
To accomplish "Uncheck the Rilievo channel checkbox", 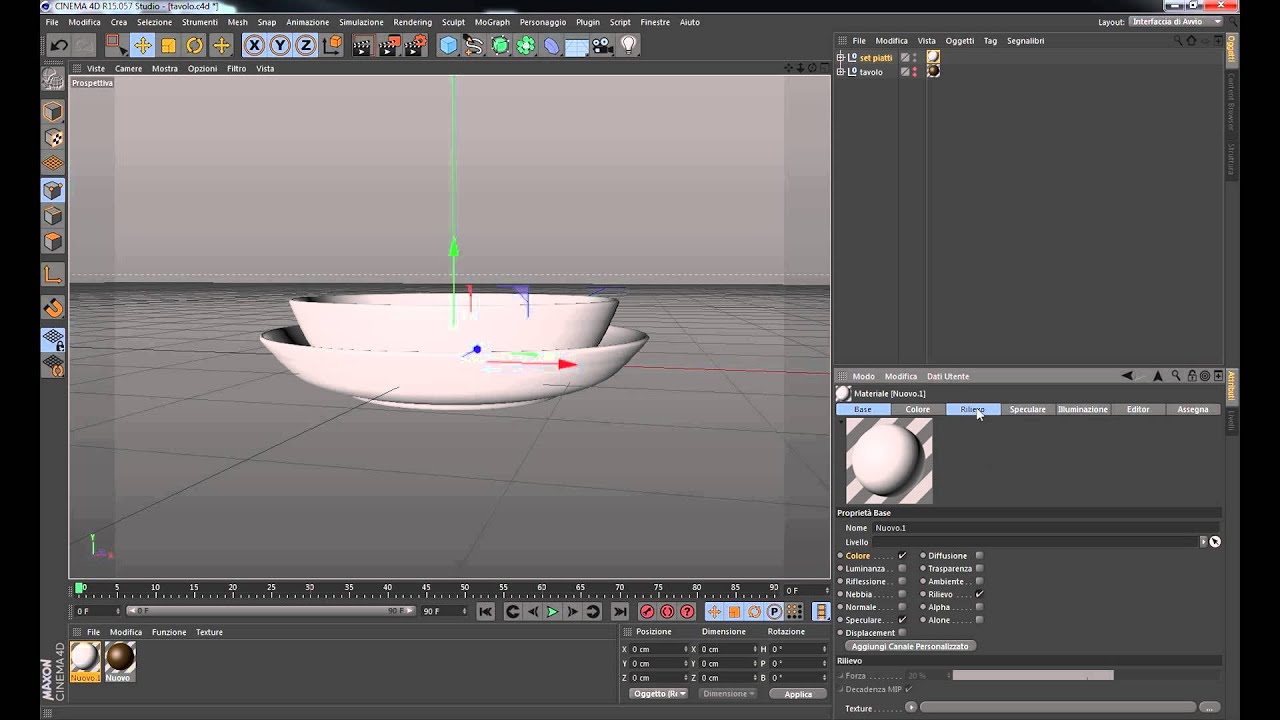I will click(x=979, y=594).
